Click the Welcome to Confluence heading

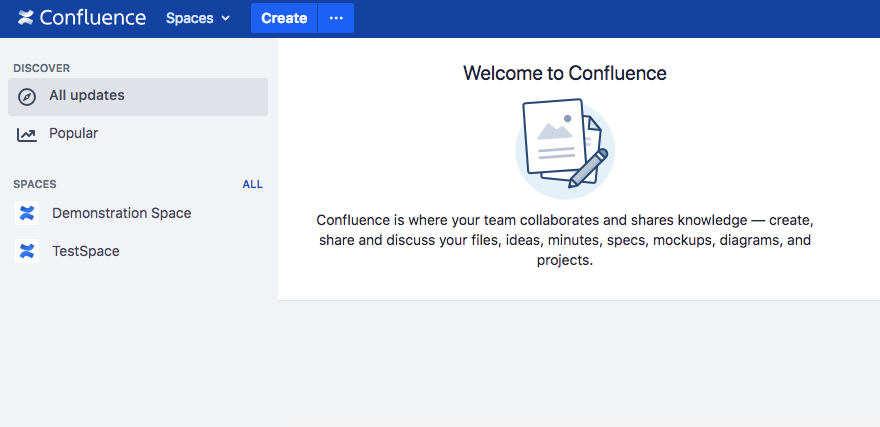[x=565, y=73]
